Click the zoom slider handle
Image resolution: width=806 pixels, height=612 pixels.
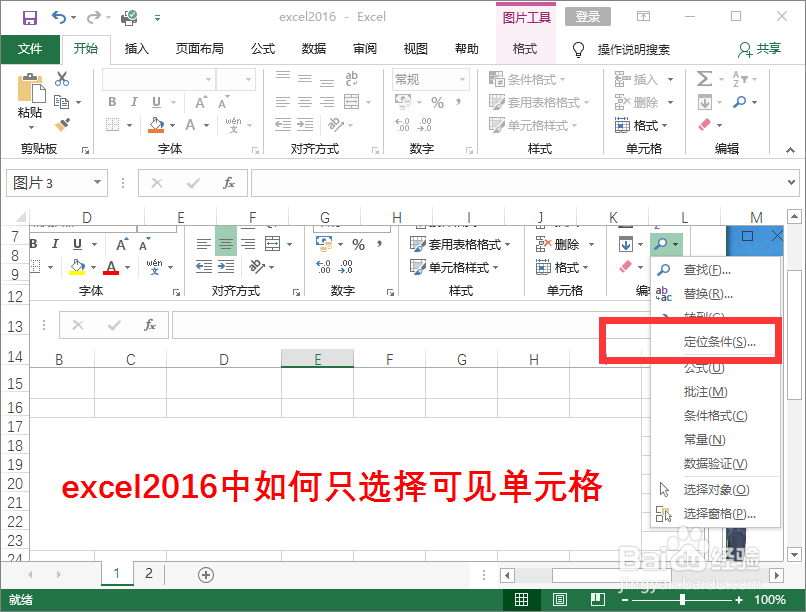click(682, 600)
